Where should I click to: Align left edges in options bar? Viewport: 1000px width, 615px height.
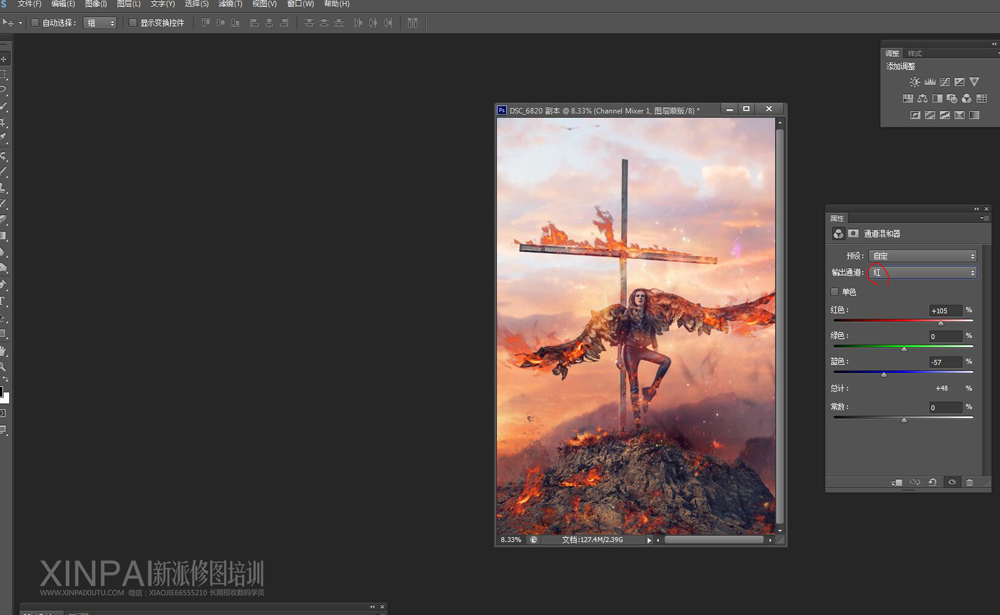[x=254, y=23]
